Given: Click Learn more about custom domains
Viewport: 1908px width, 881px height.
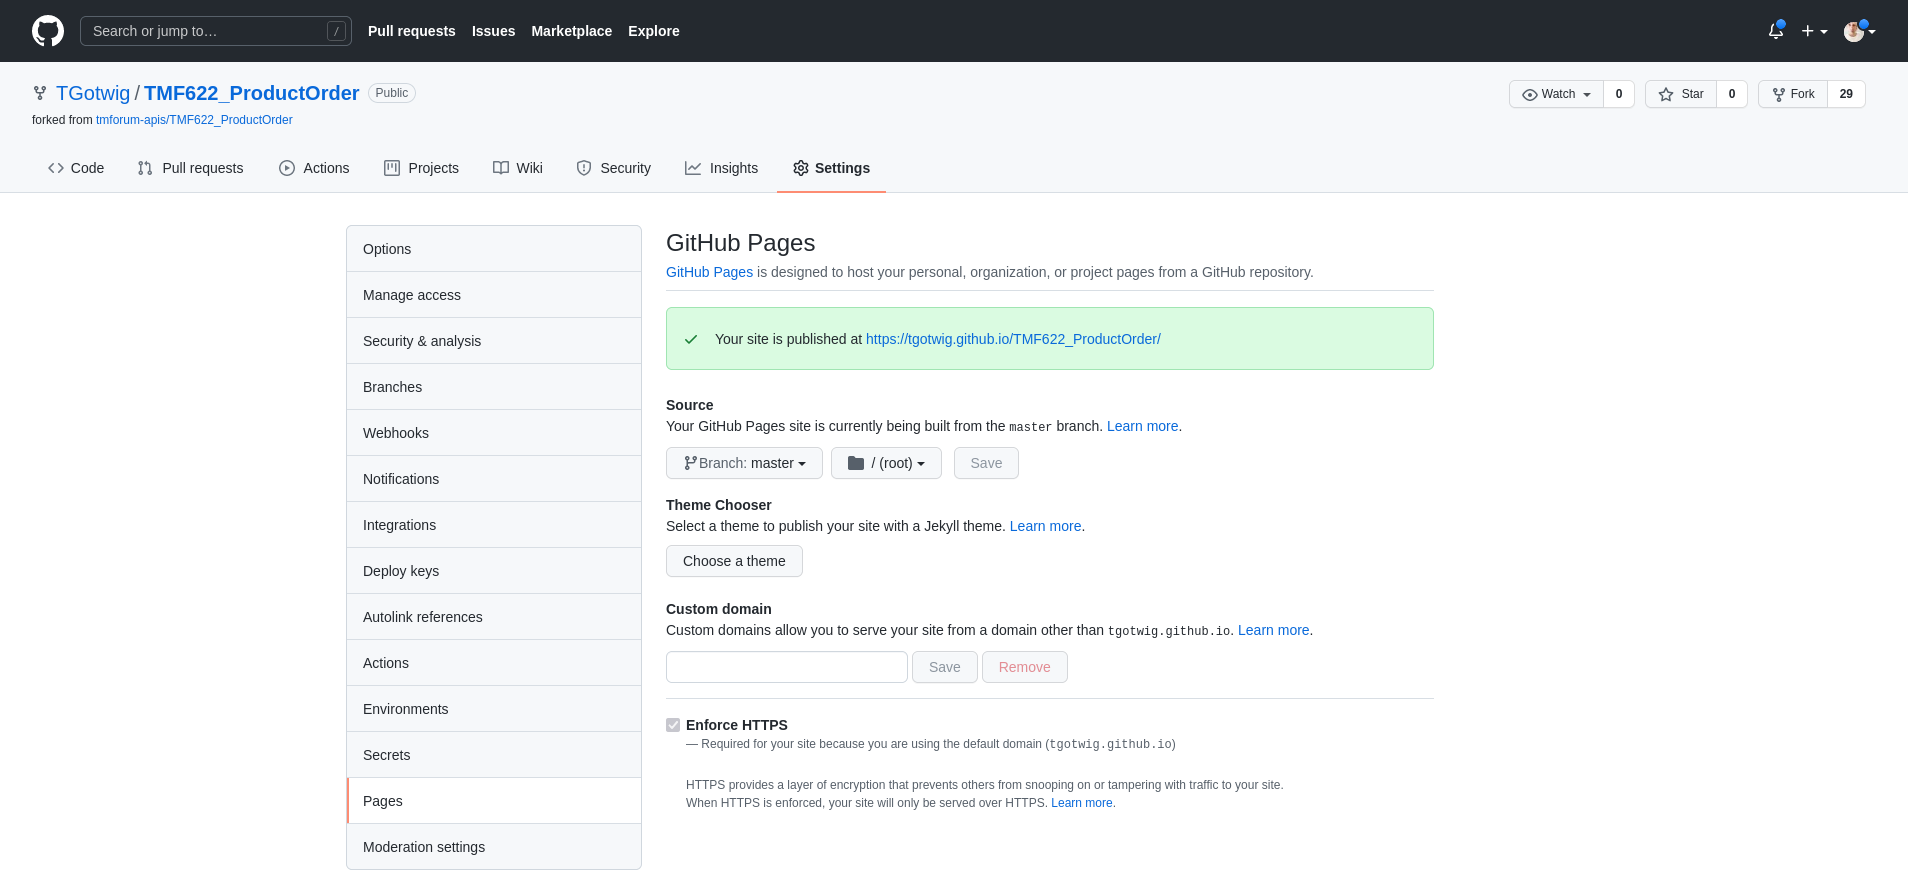Looking at the screenshot, I should tap(1273, 630).
